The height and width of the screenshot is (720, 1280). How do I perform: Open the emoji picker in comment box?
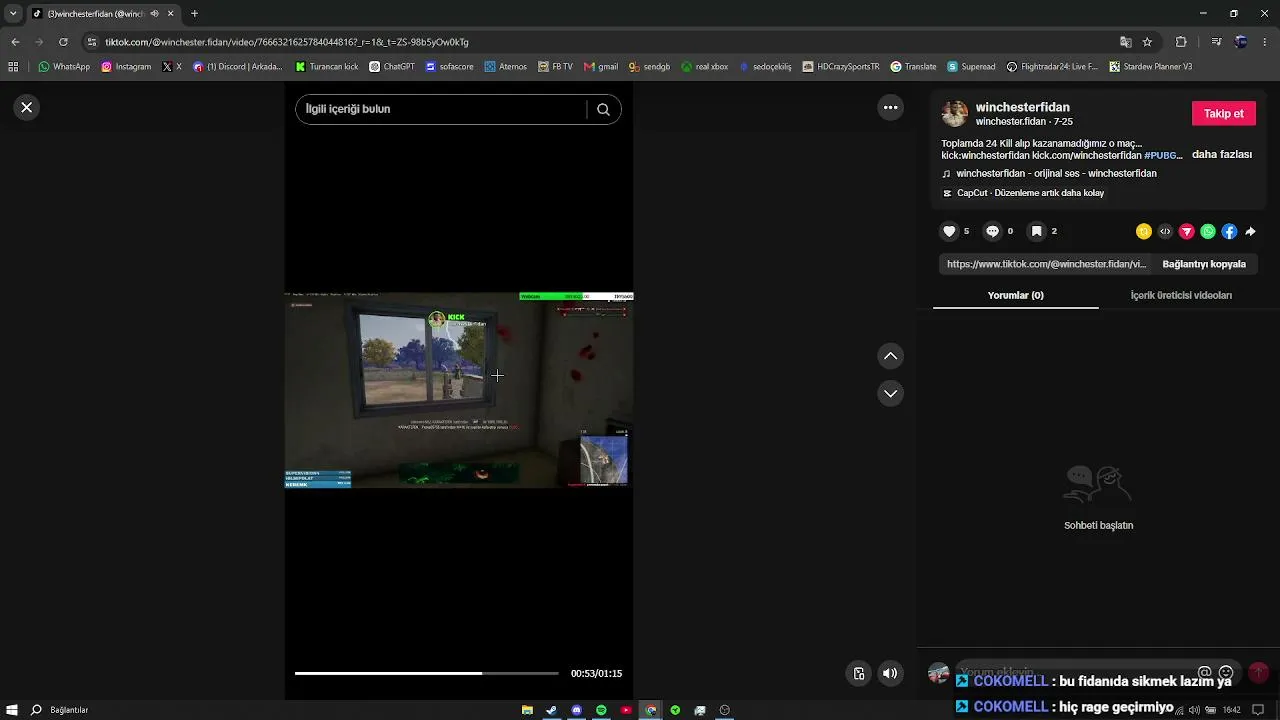pyautogui.click(x=1226, y=673)
